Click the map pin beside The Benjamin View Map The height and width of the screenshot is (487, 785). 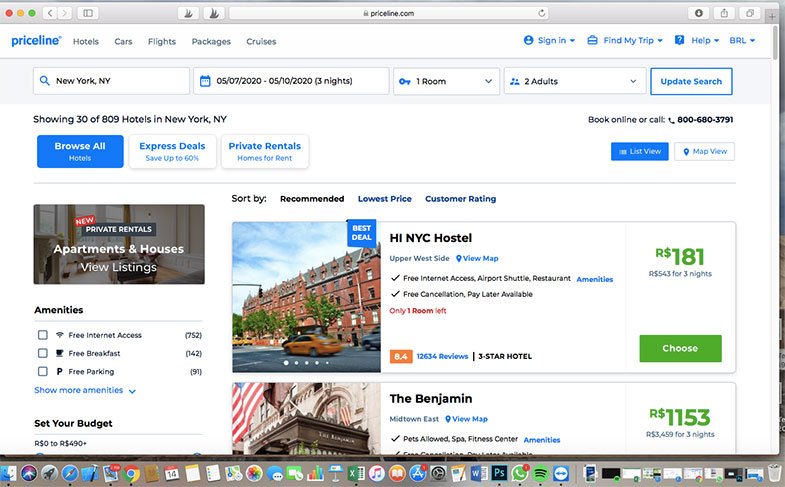pos(448,419)
